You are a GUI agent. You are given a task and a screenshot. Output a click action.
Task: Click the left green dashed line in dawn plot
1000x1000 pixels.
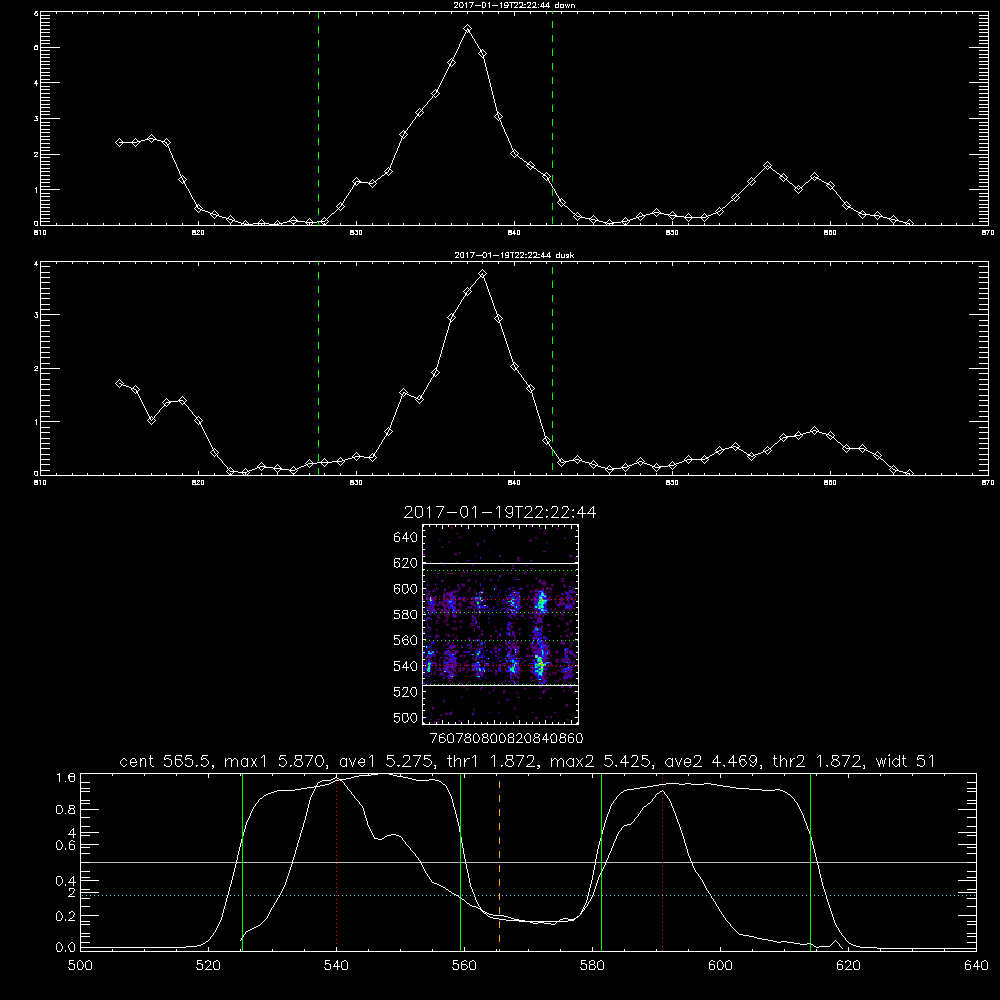pos(318,118)
